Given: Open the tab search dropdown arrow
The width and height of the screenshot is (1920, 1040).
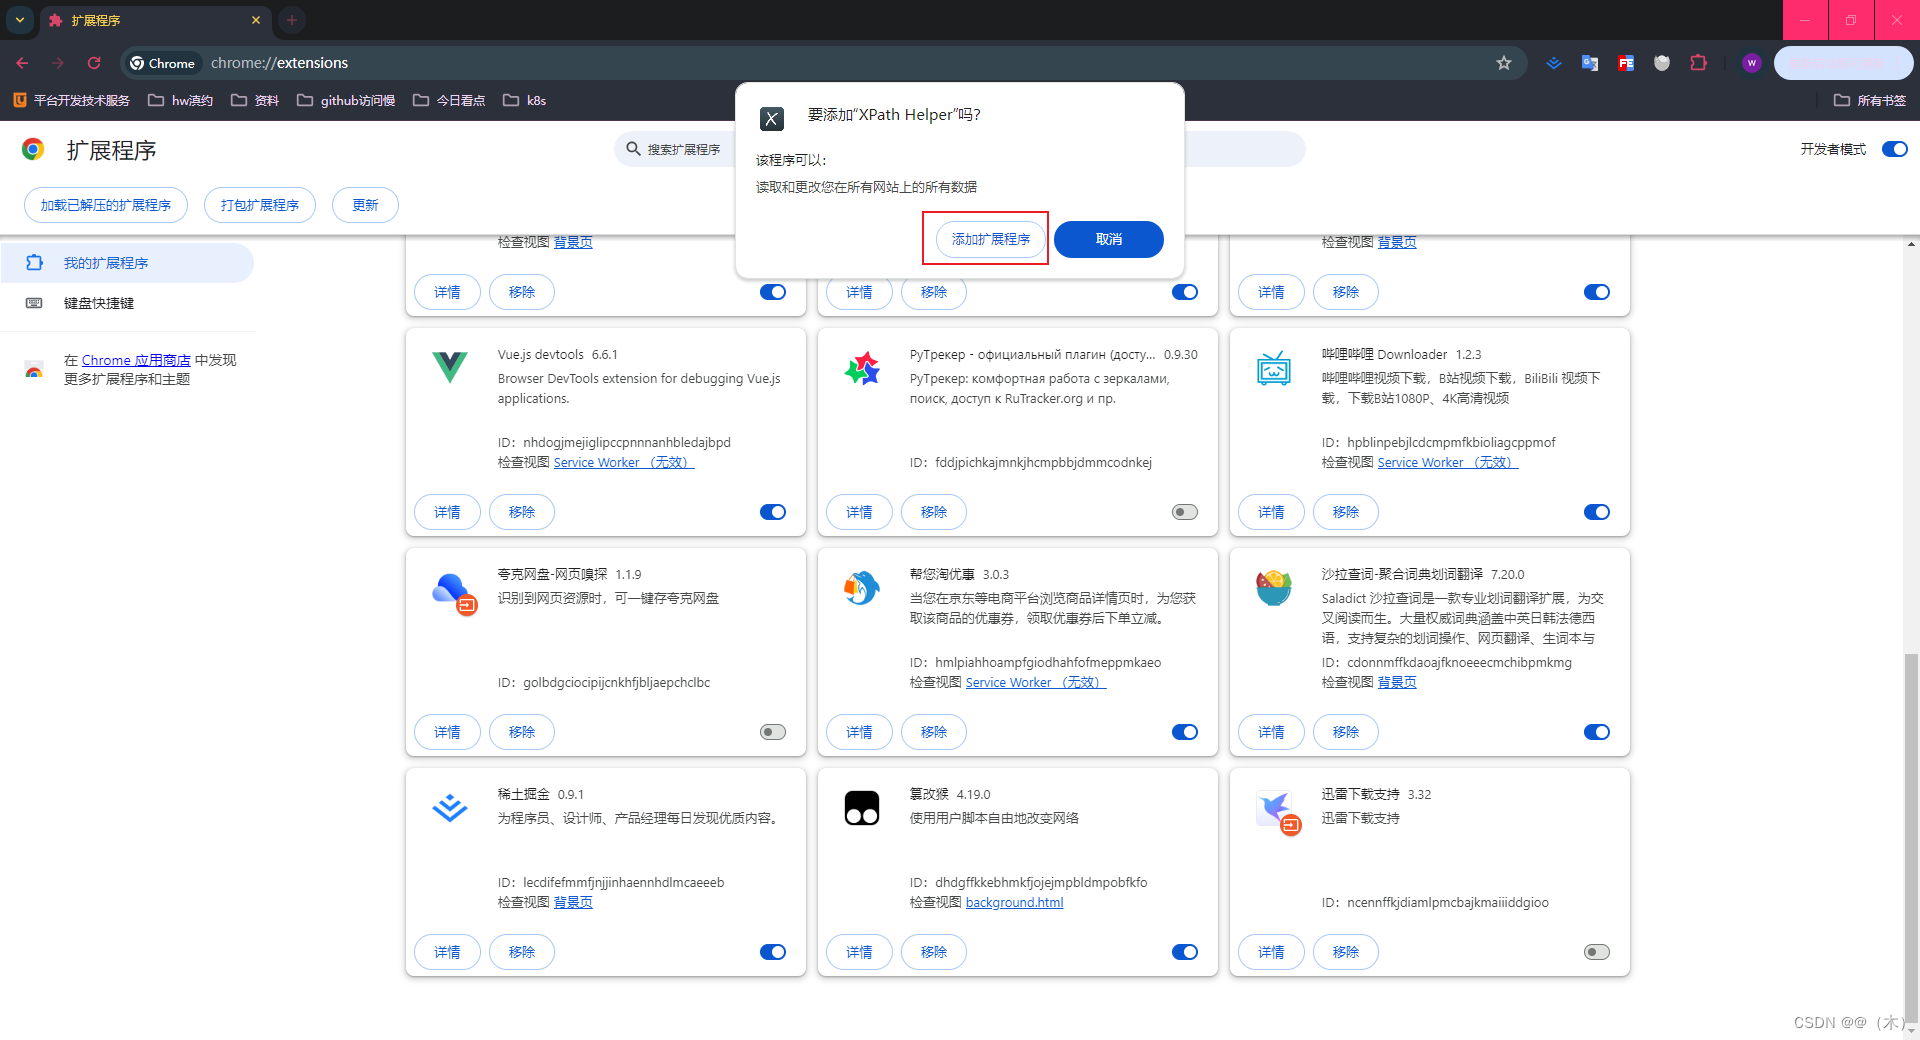Looking at the screenshot, I should (x=20, y=20).
